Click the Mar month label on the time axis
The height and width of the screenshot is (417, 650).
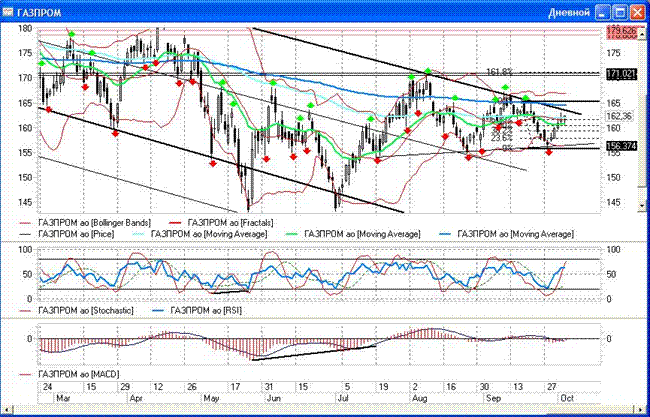click(x=63, y=398)
